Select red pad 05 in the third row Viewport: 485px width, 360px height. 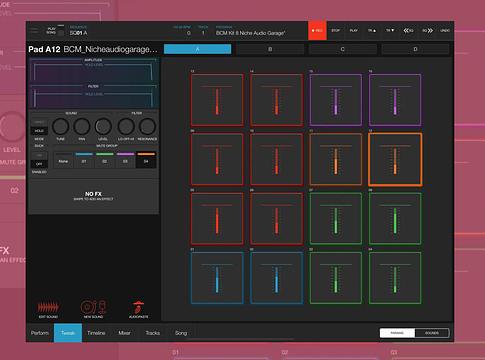(x=217, y=218)
